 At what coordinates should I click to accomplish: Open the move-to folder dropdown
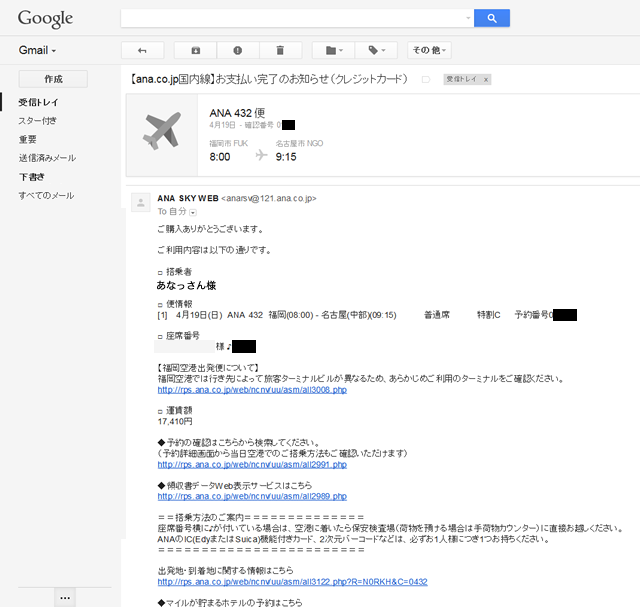pos(333,50)
